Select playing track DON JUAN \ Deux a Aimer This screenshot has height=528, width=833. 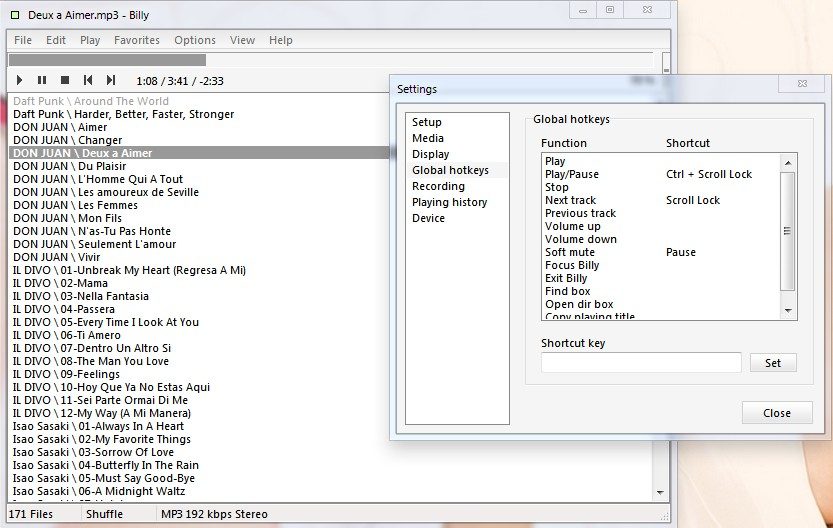click(x=199, y=153)
